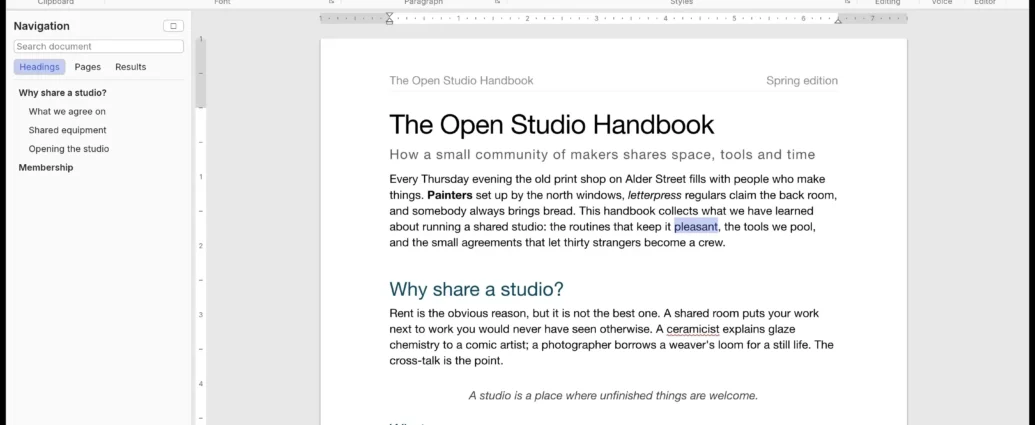Switch to the Headings tab
The height and width of the screenshot is (425, 1035).
pyautogui.click(x=40, y=67)
